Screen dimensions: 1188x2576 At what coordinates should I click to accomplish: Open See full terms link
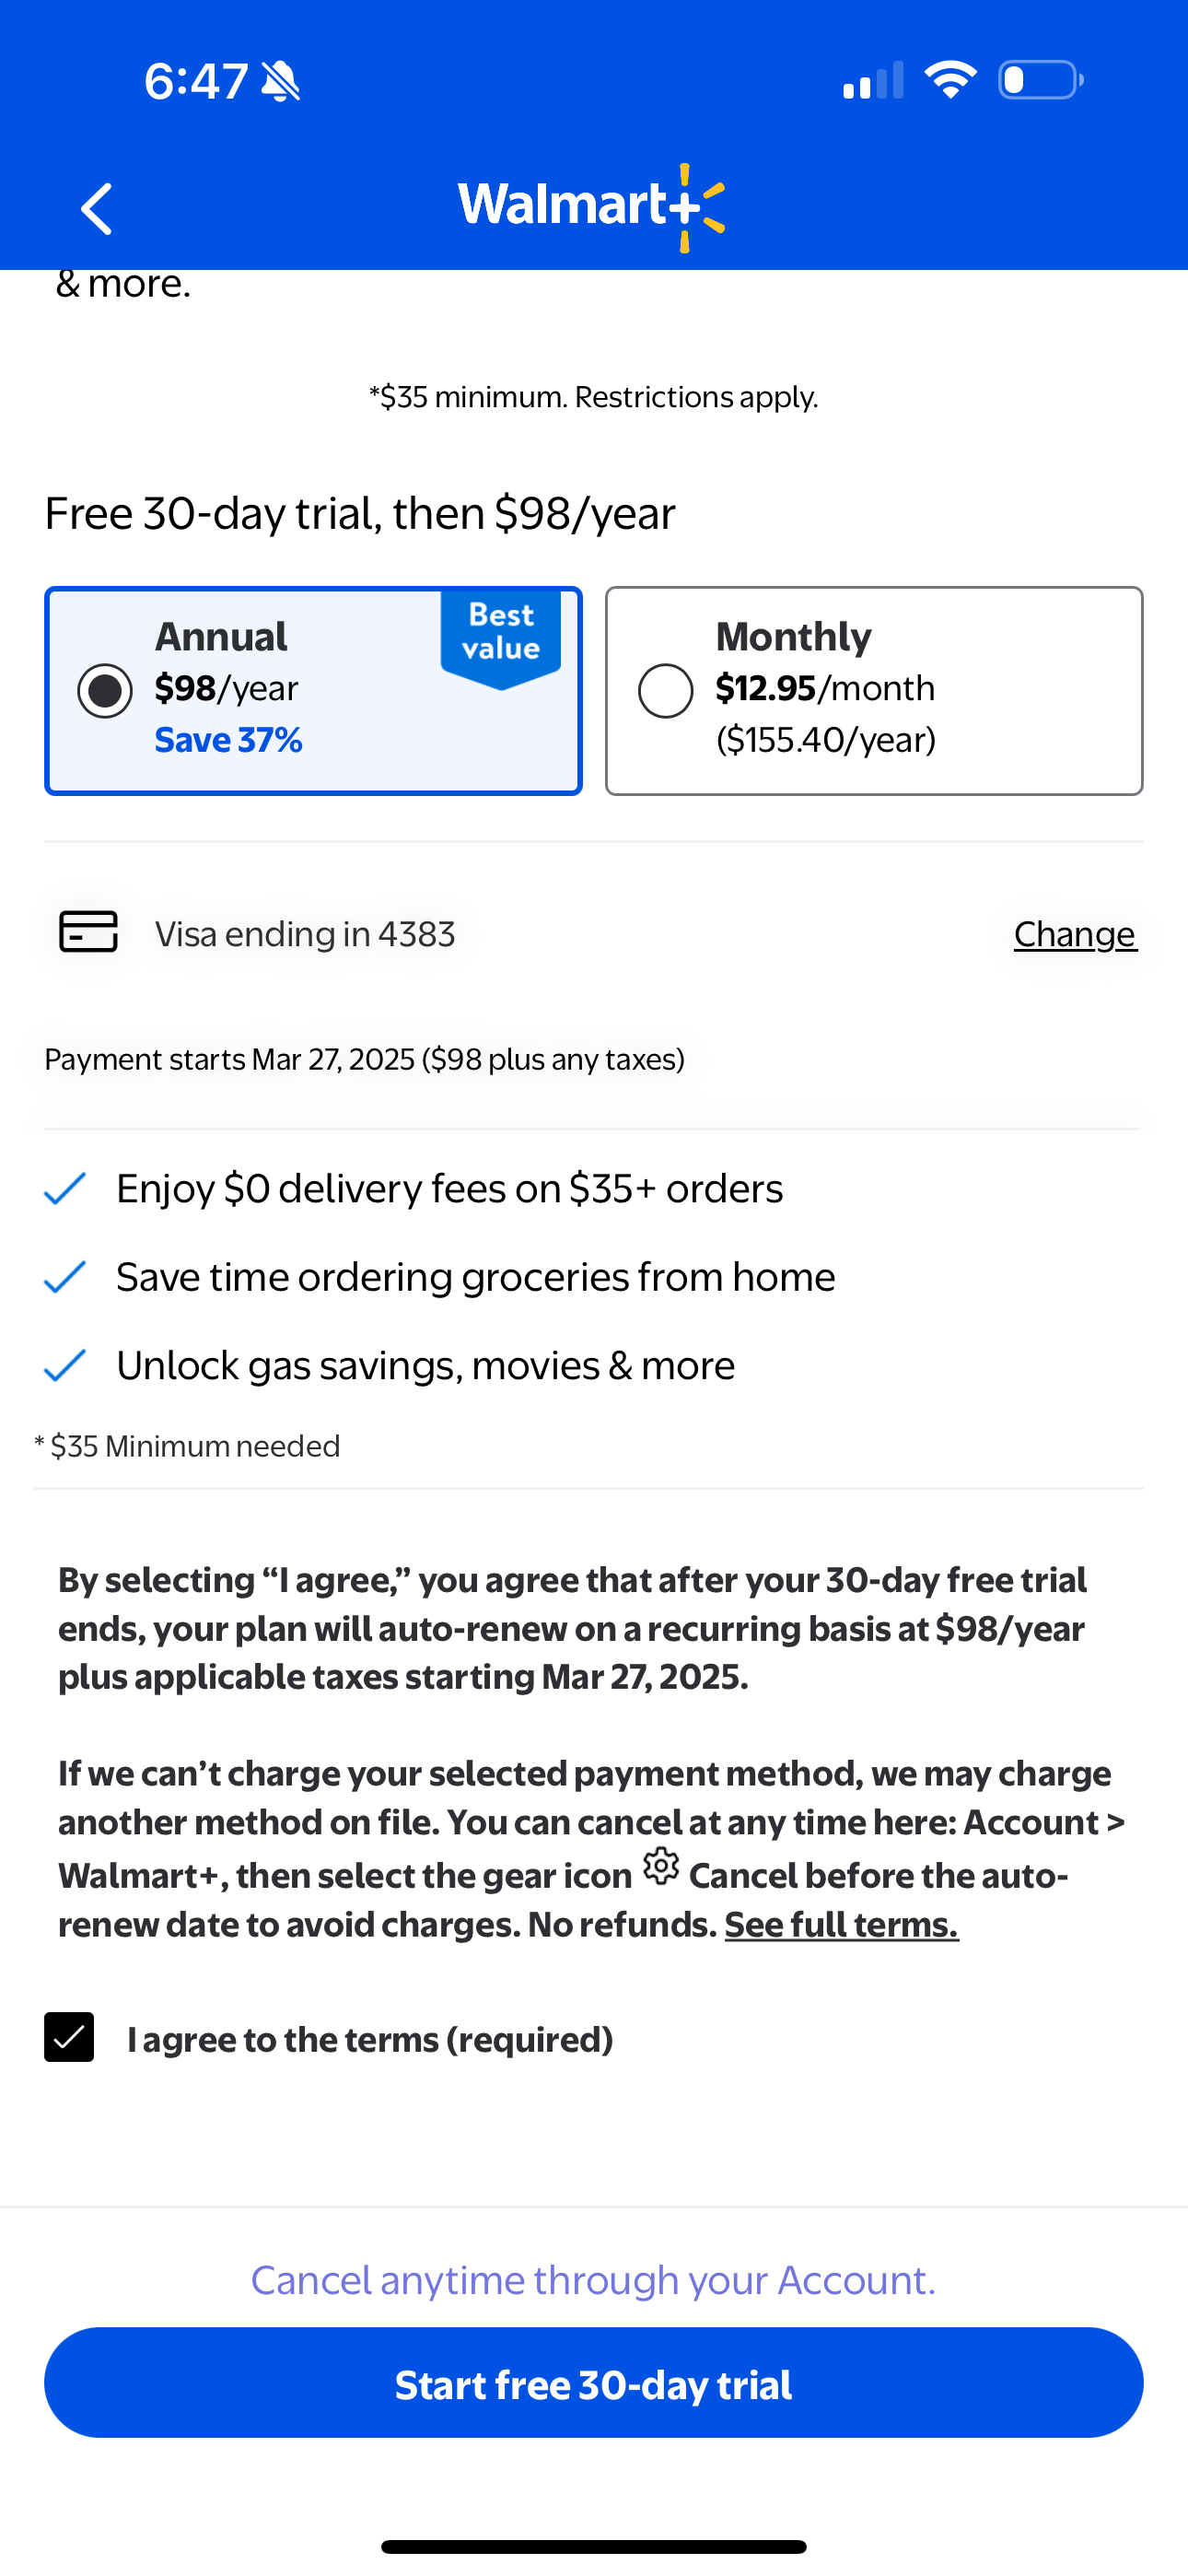841,1924
